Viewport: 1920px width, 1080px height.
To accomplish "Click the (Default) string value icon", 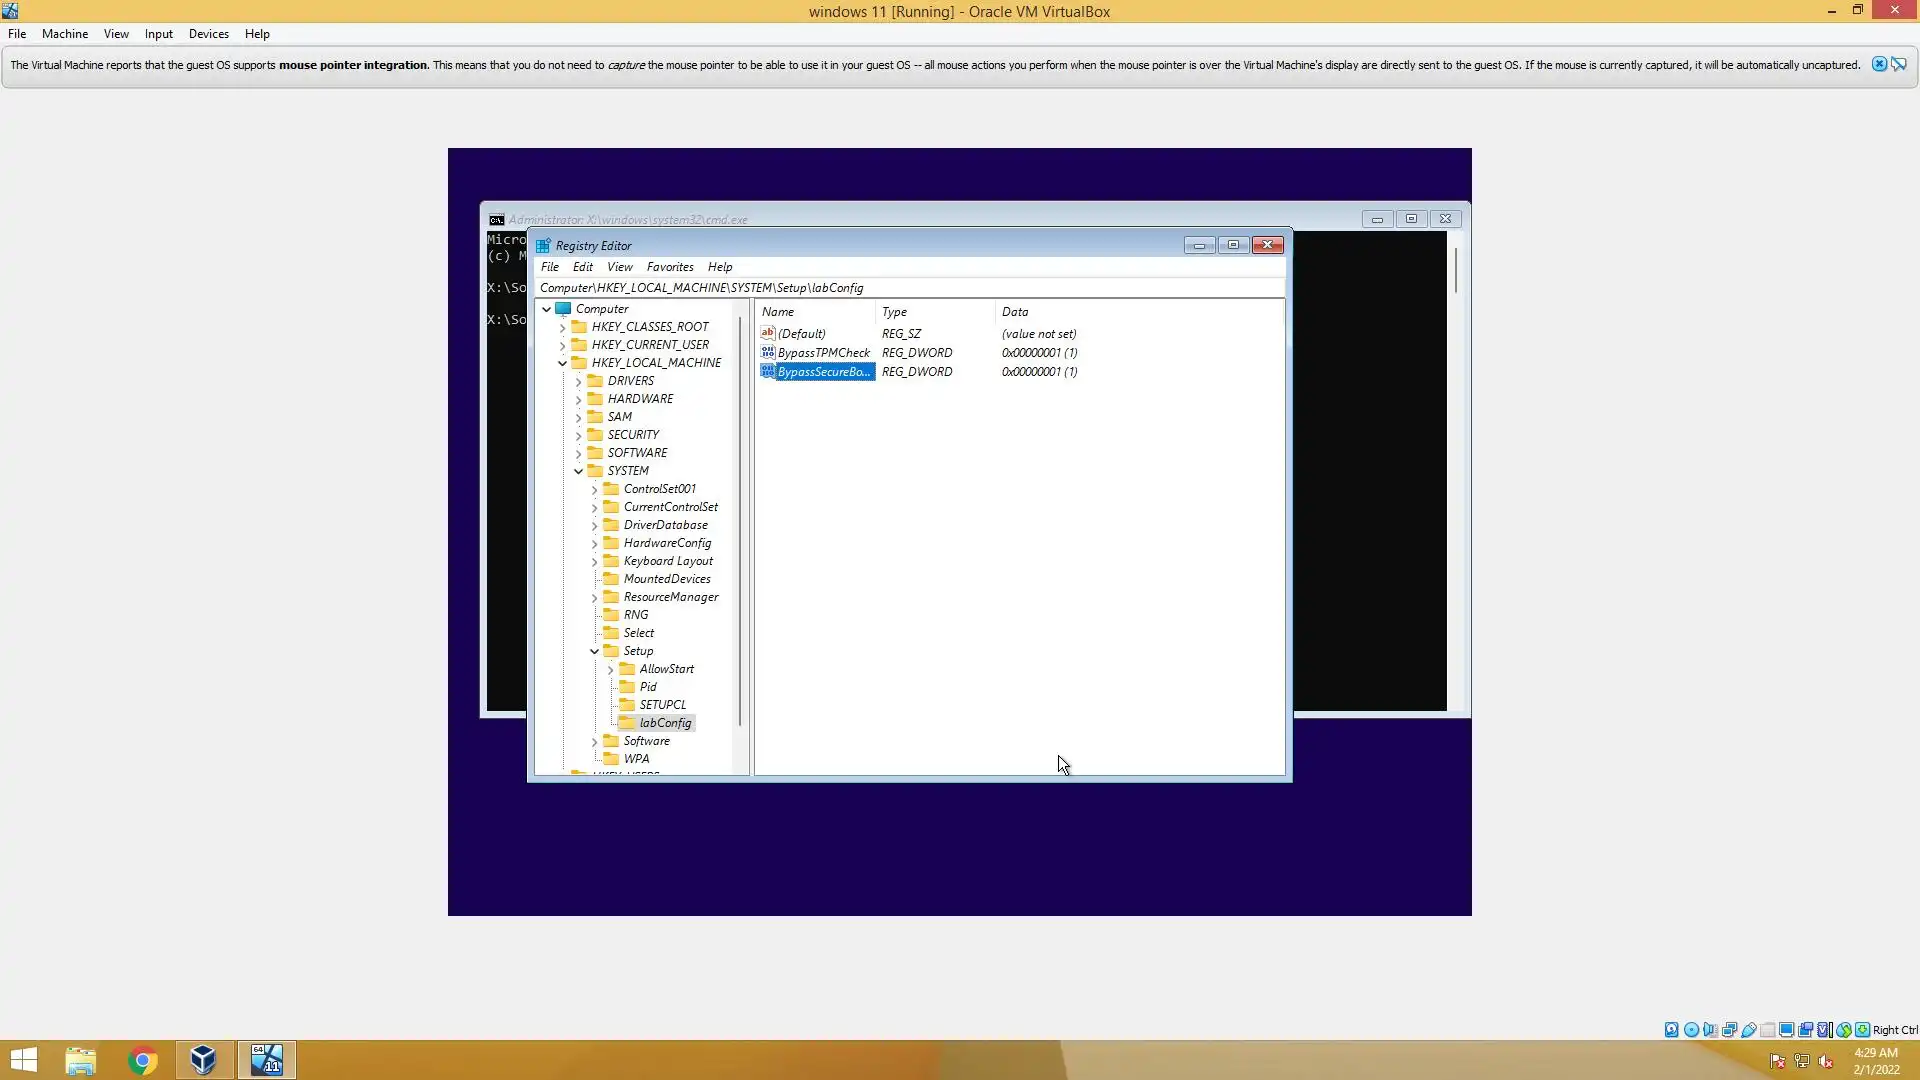I will click(767, 333).
